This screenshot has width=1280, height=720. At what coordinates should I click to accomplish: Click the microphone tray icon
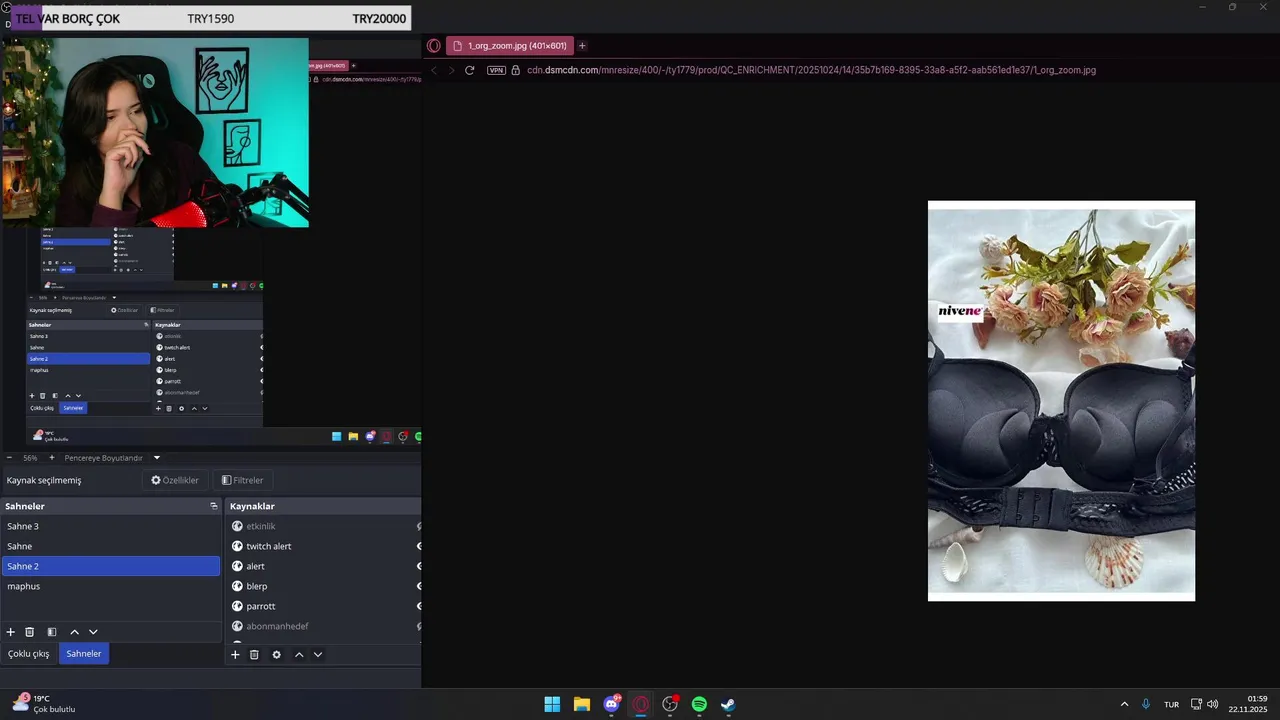point(1146,704)
